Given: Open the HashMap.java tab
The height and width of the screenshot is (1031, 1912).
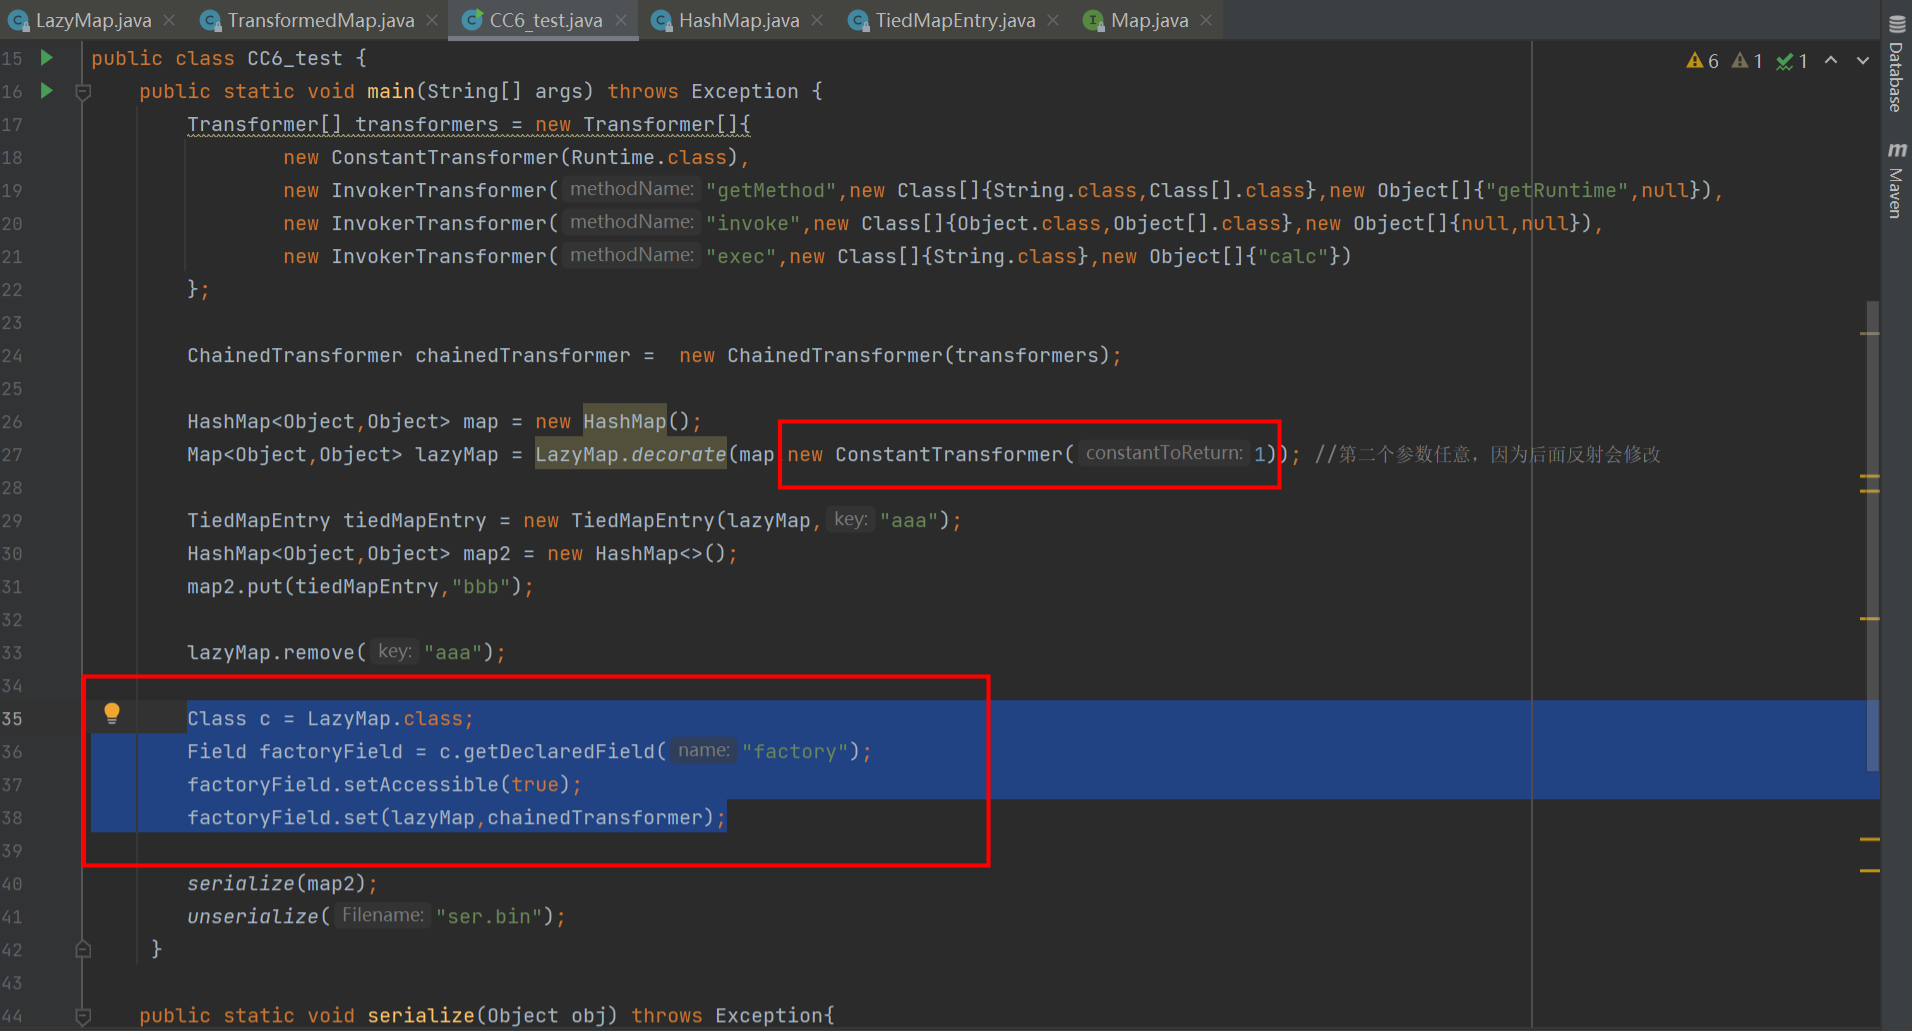Looking at the screenshot, I should 739,20.
